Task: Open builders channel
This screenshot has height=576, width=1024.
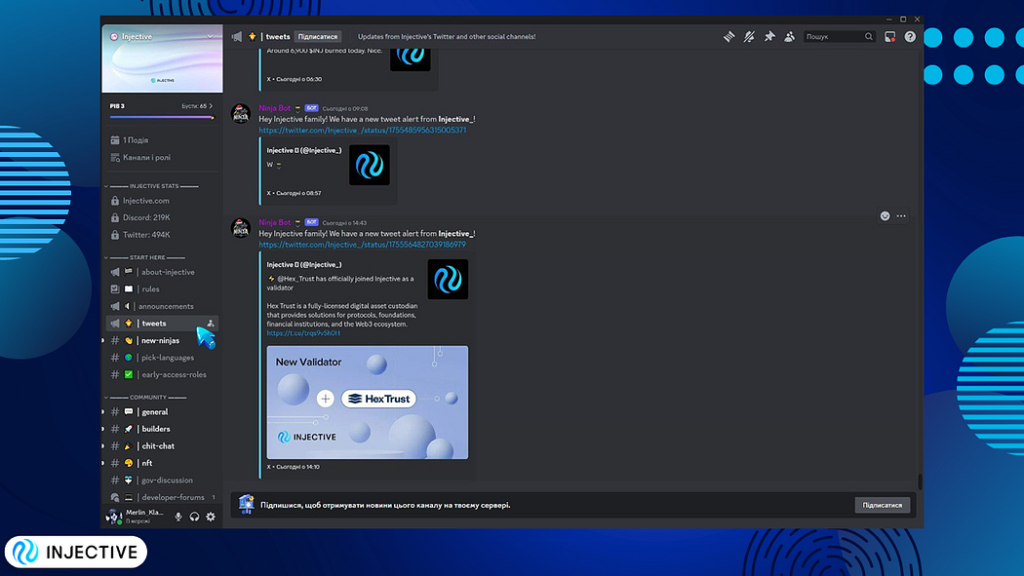Action: pyautogui.click(x=162, y=428)
